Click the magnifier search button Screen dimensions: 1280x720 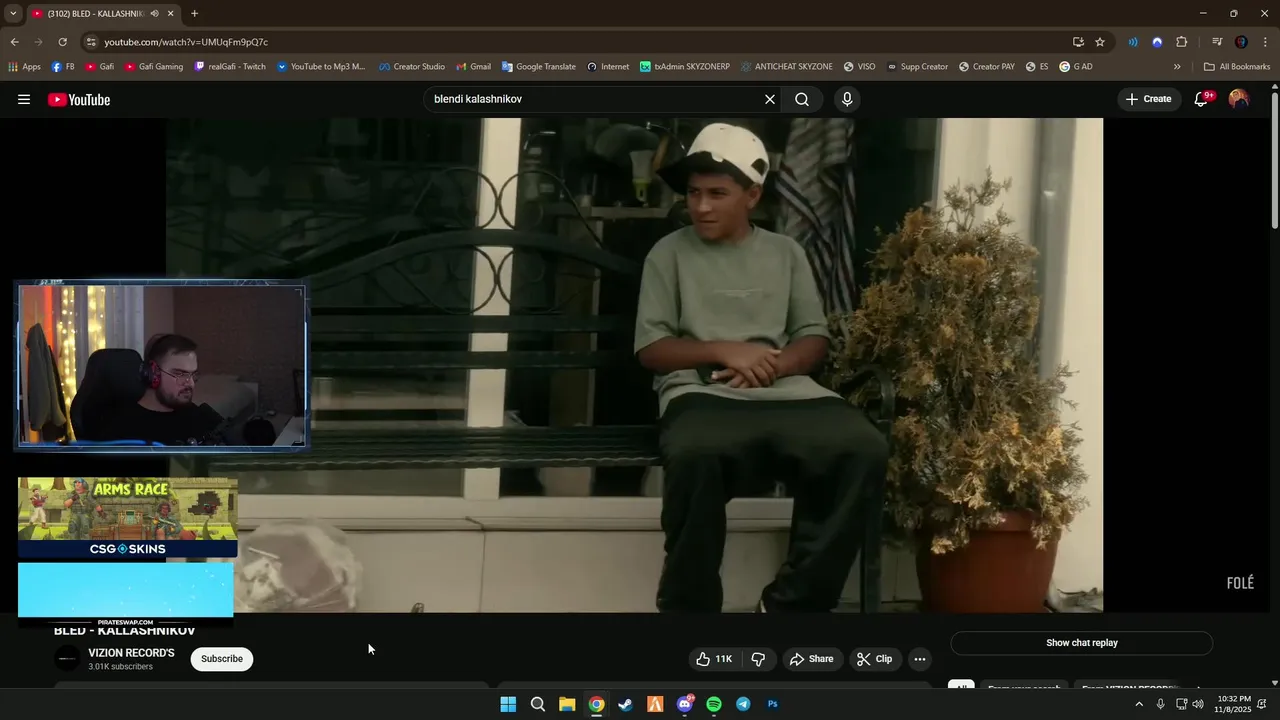[x=802, y=99]
